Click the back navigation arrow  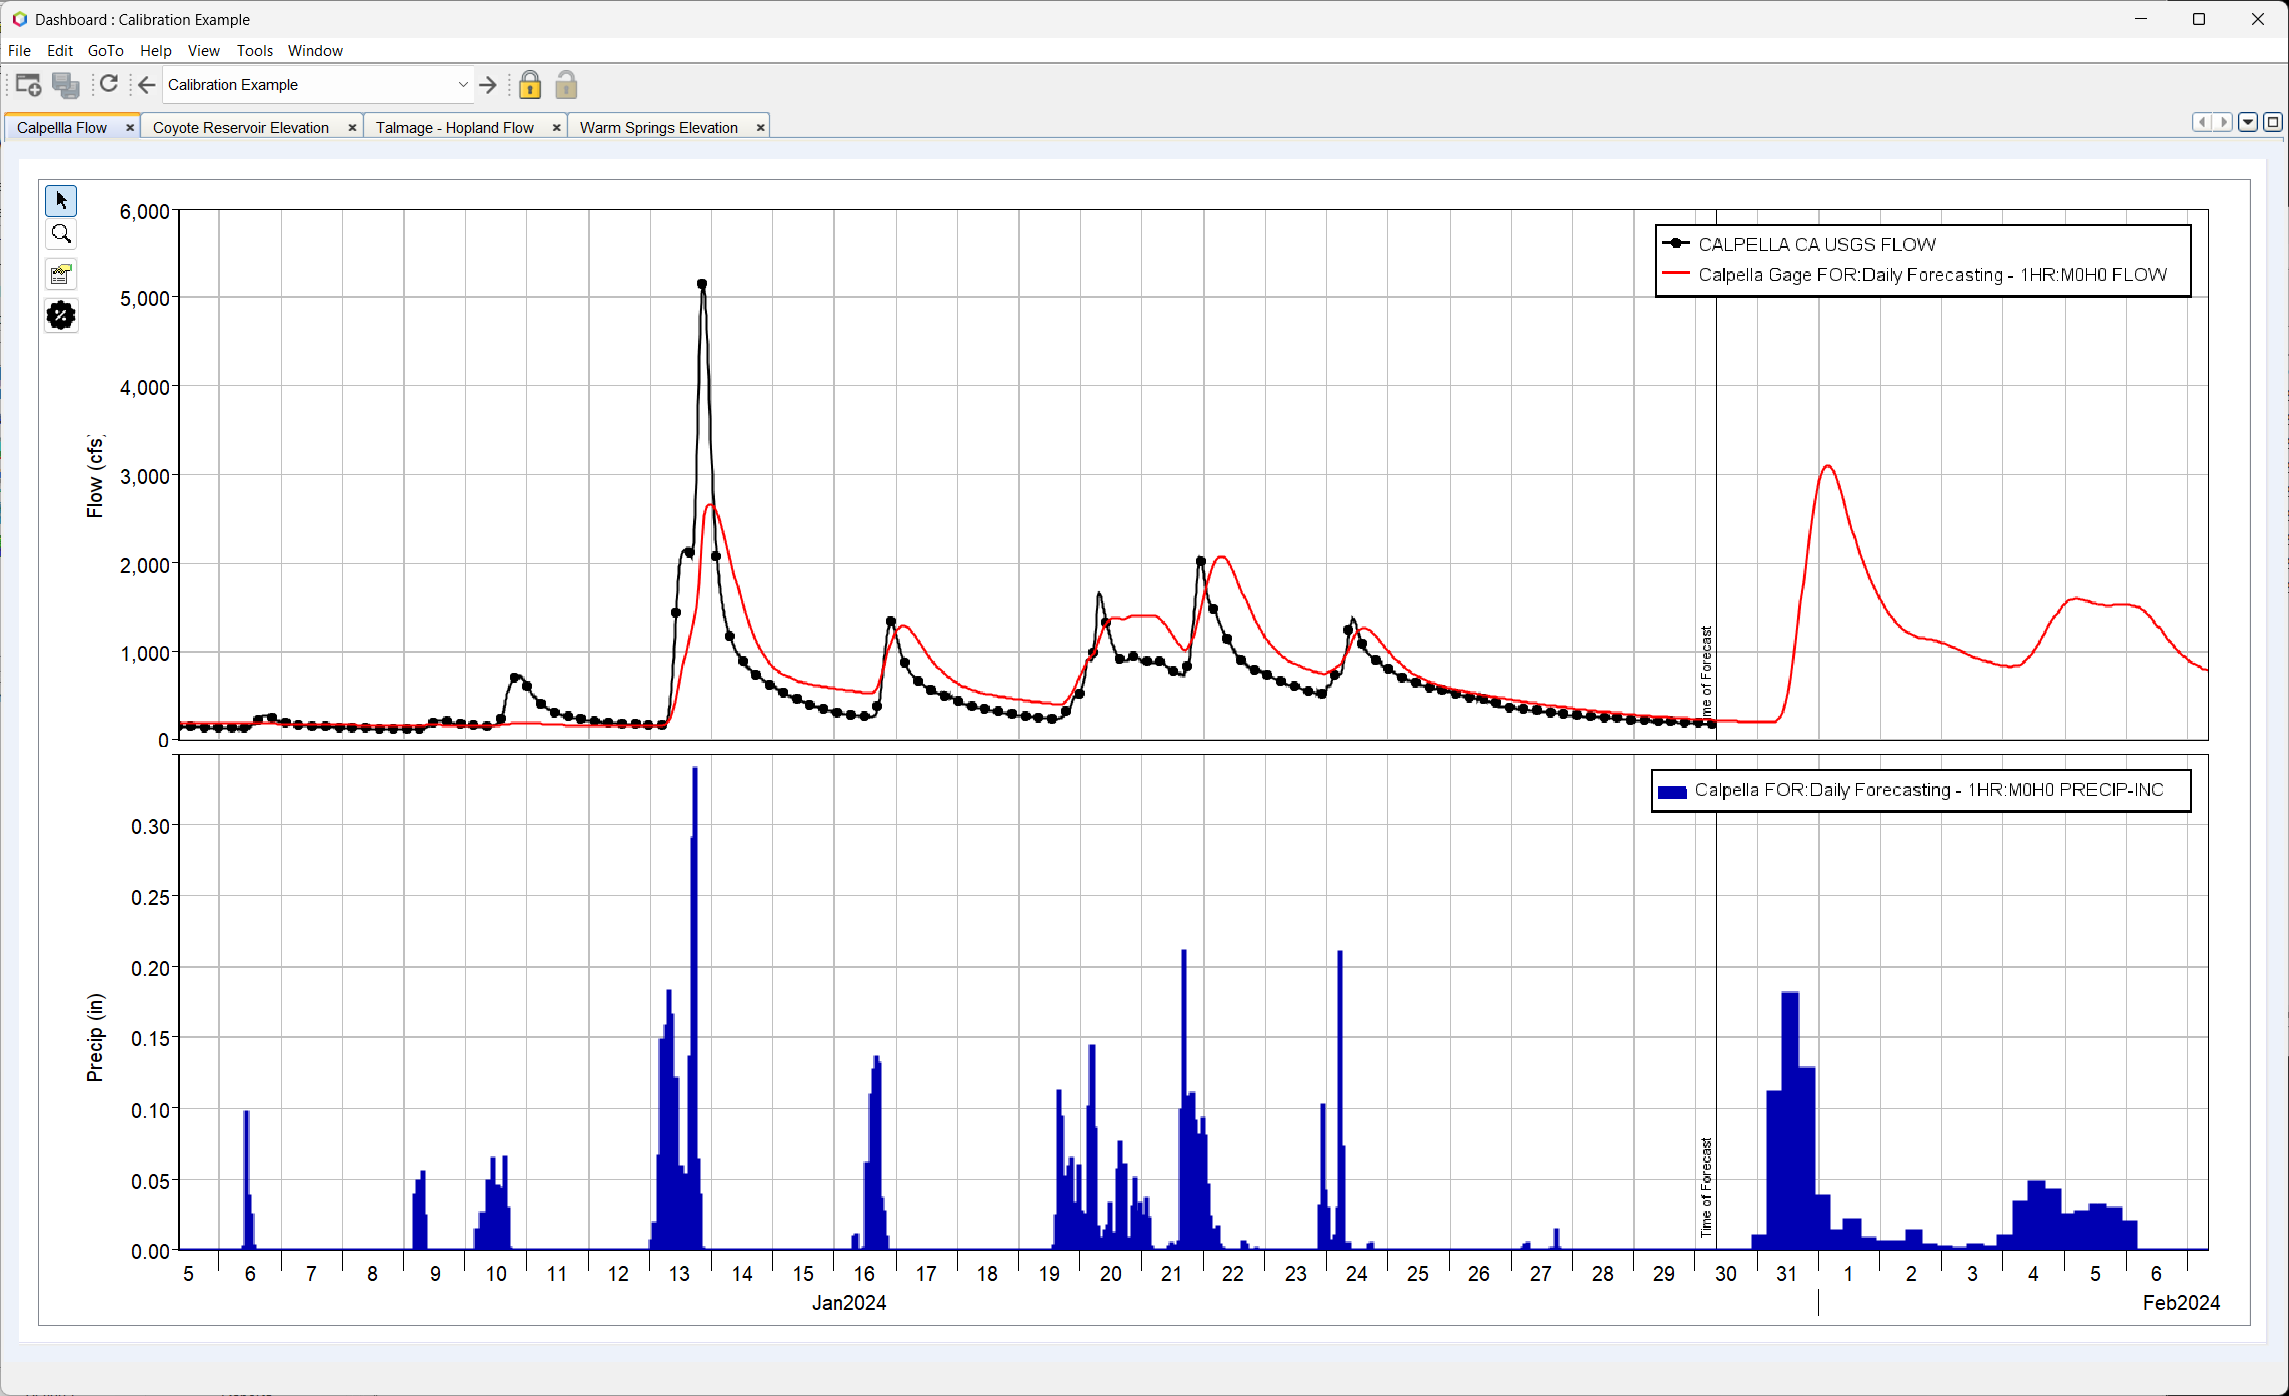coord(146,84)
